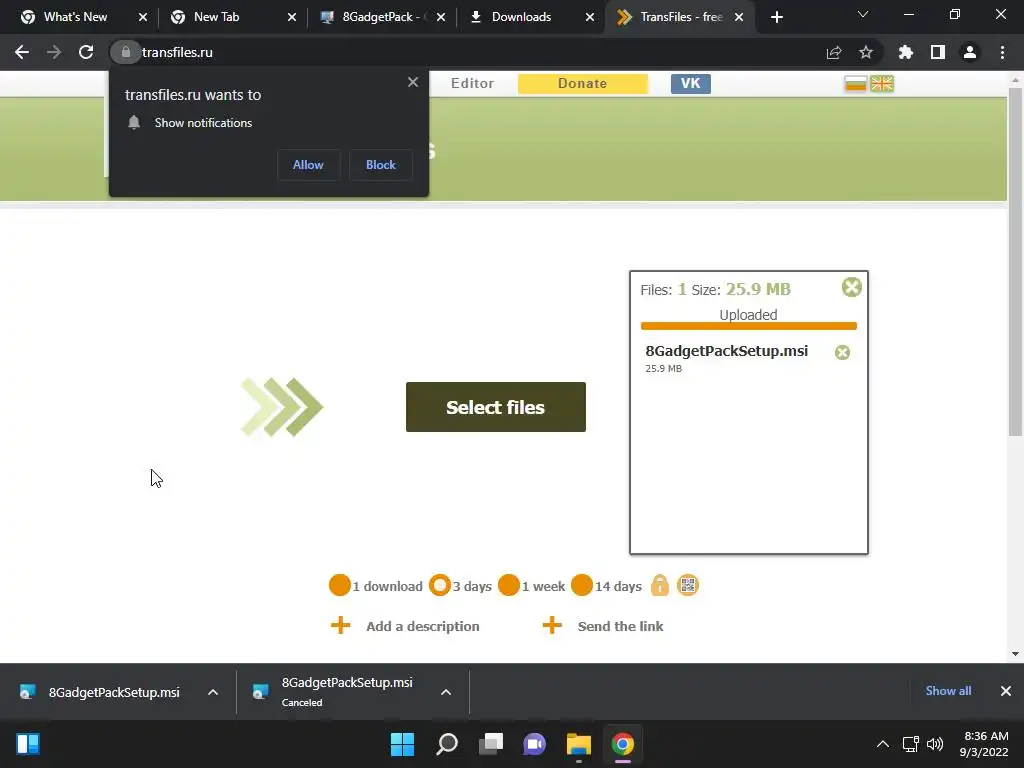1024x768 pixels.
Task: Remove all uploaded files panel X
Action: point(852,287)
